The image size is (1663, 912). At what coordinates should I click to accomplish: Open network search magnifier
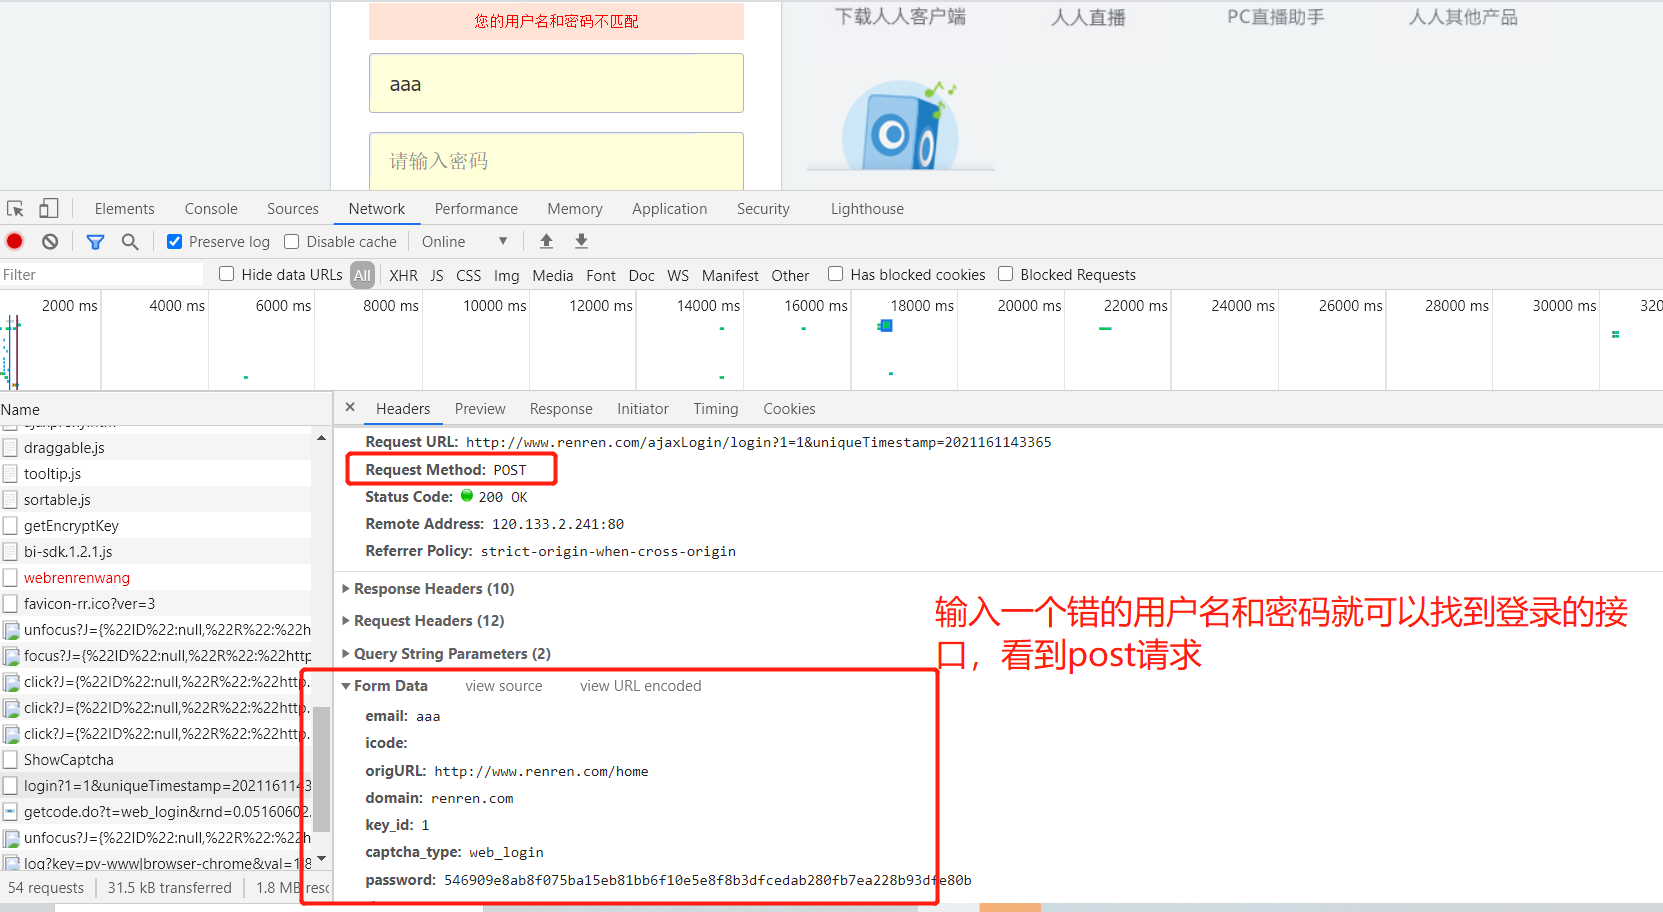tap(130, 241)
